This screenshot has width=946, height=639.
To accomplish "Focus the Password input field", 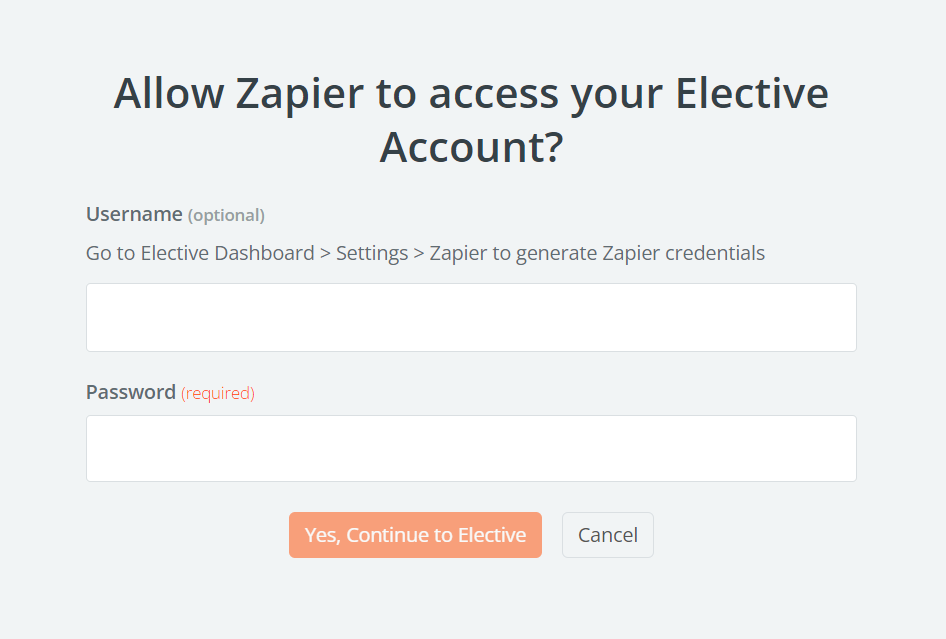I will tap(471, 448).
